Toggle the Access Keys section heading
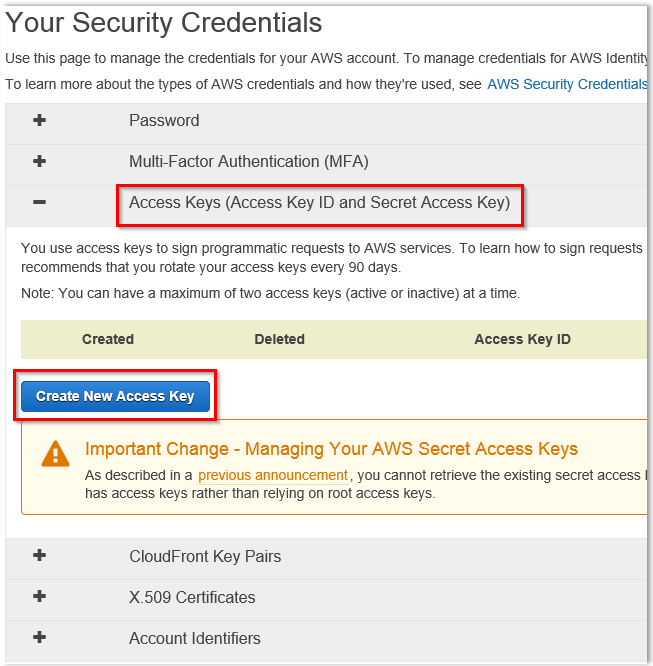The width and height of the screenshot is (653, 666). pos(319,203)
